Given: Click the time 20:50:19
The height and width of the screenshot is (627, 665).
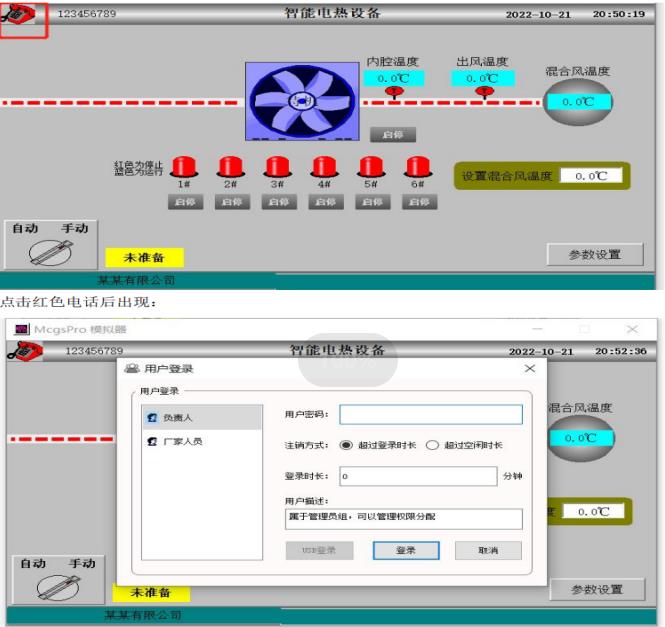Looking at the screenshot, I should (x=619, y=14).
